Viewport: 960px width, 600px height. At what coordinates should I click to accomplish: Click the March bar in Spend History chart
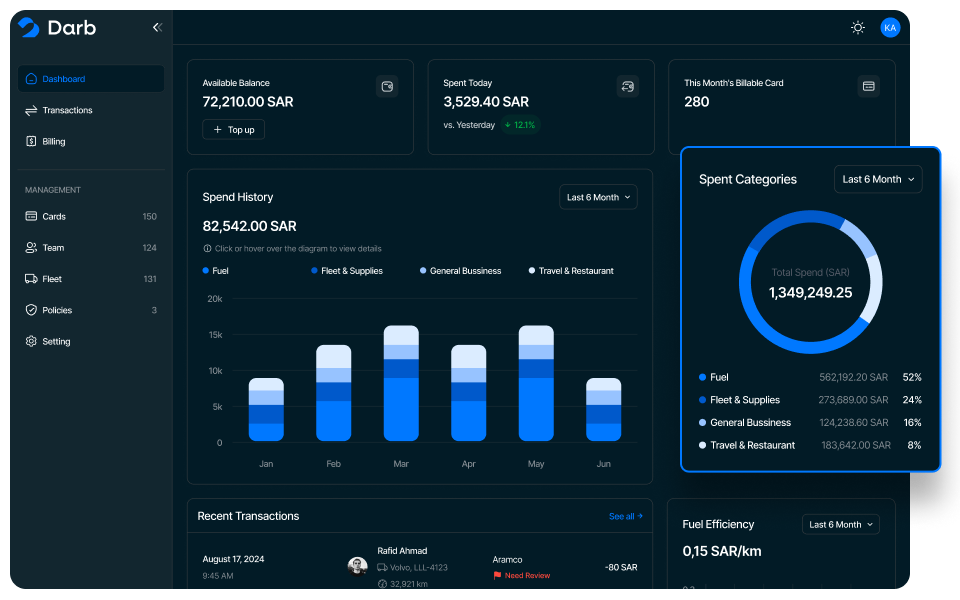(x=401, y=383)
